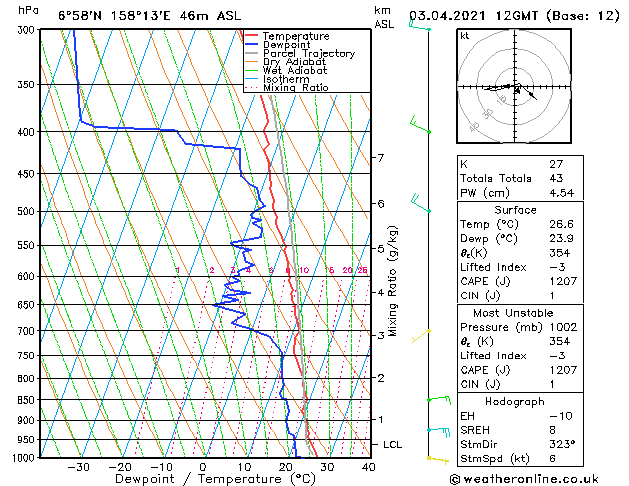
Task: Click the Mixing Ratio (g/kg) vertical axis title
Action: tap(392, 281)
